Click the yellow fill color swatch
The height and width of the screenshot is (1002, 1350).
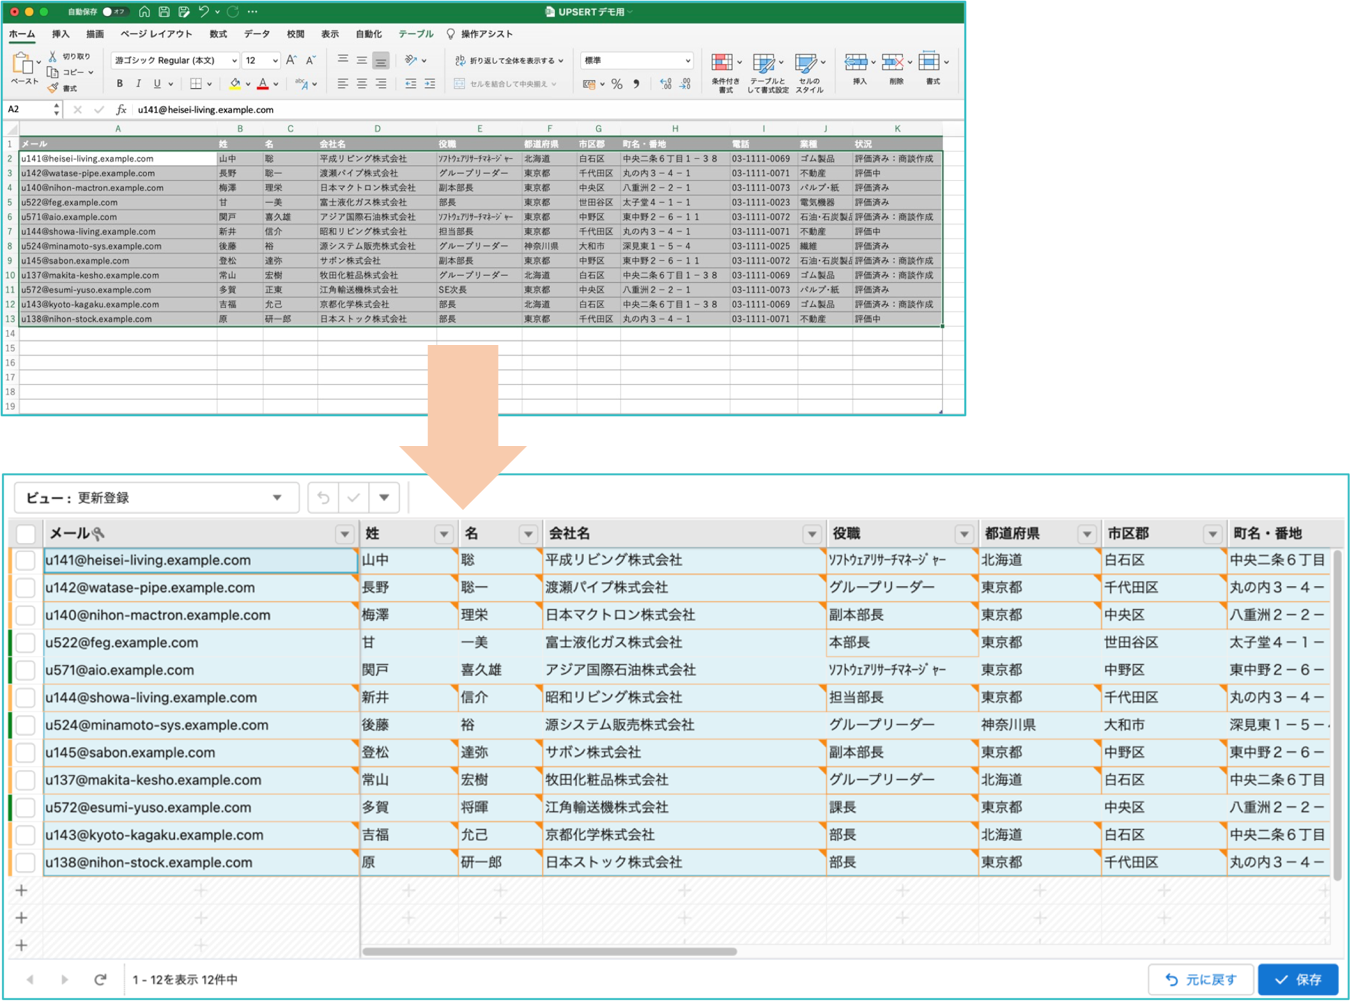(x=234, y=84)
